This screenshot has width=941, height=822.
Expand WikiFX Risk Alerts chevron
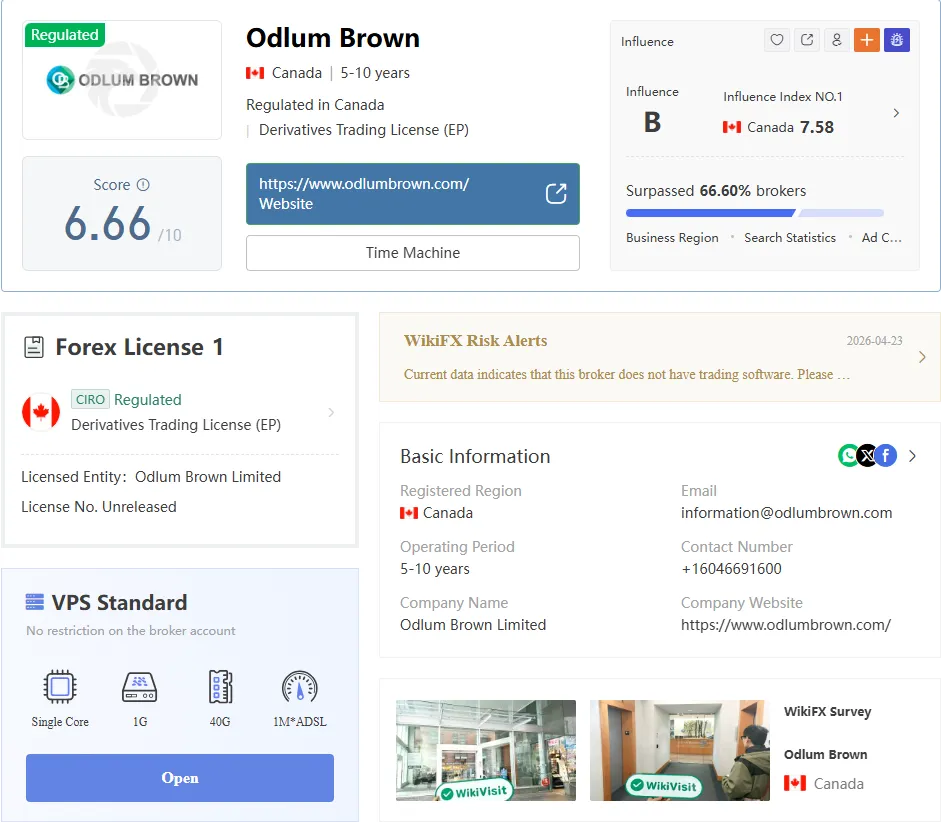coord(922,357)
